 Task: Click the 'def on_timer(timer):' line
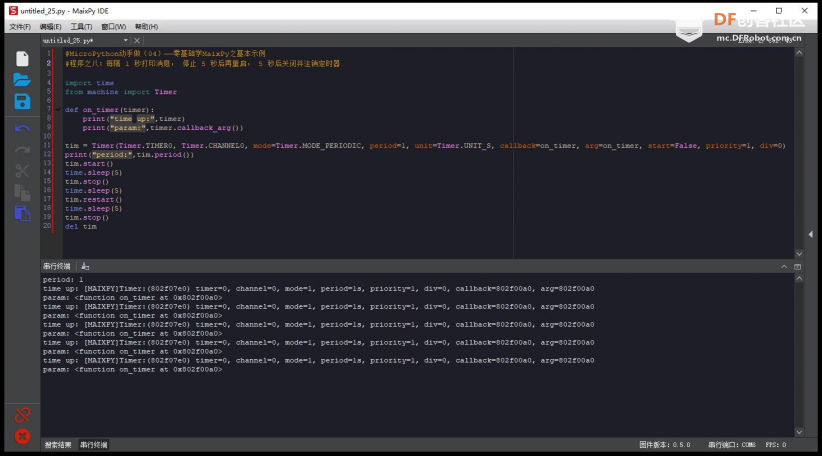pos(110,110)
